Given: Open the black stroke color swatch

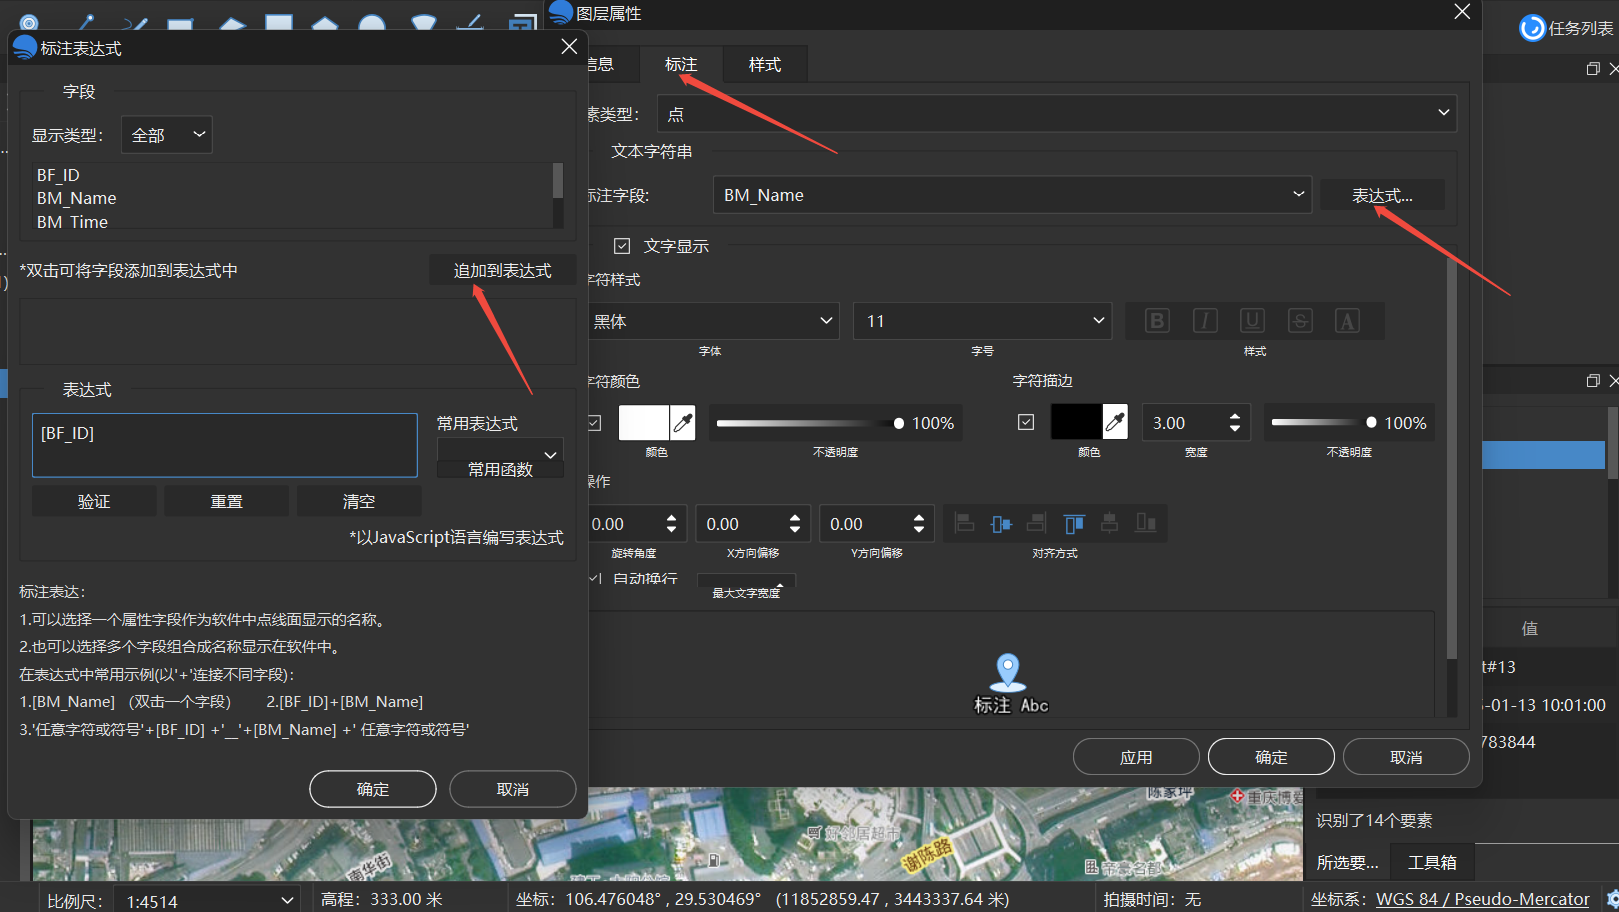Looking at the screenshot, I should pos(1075,421).
